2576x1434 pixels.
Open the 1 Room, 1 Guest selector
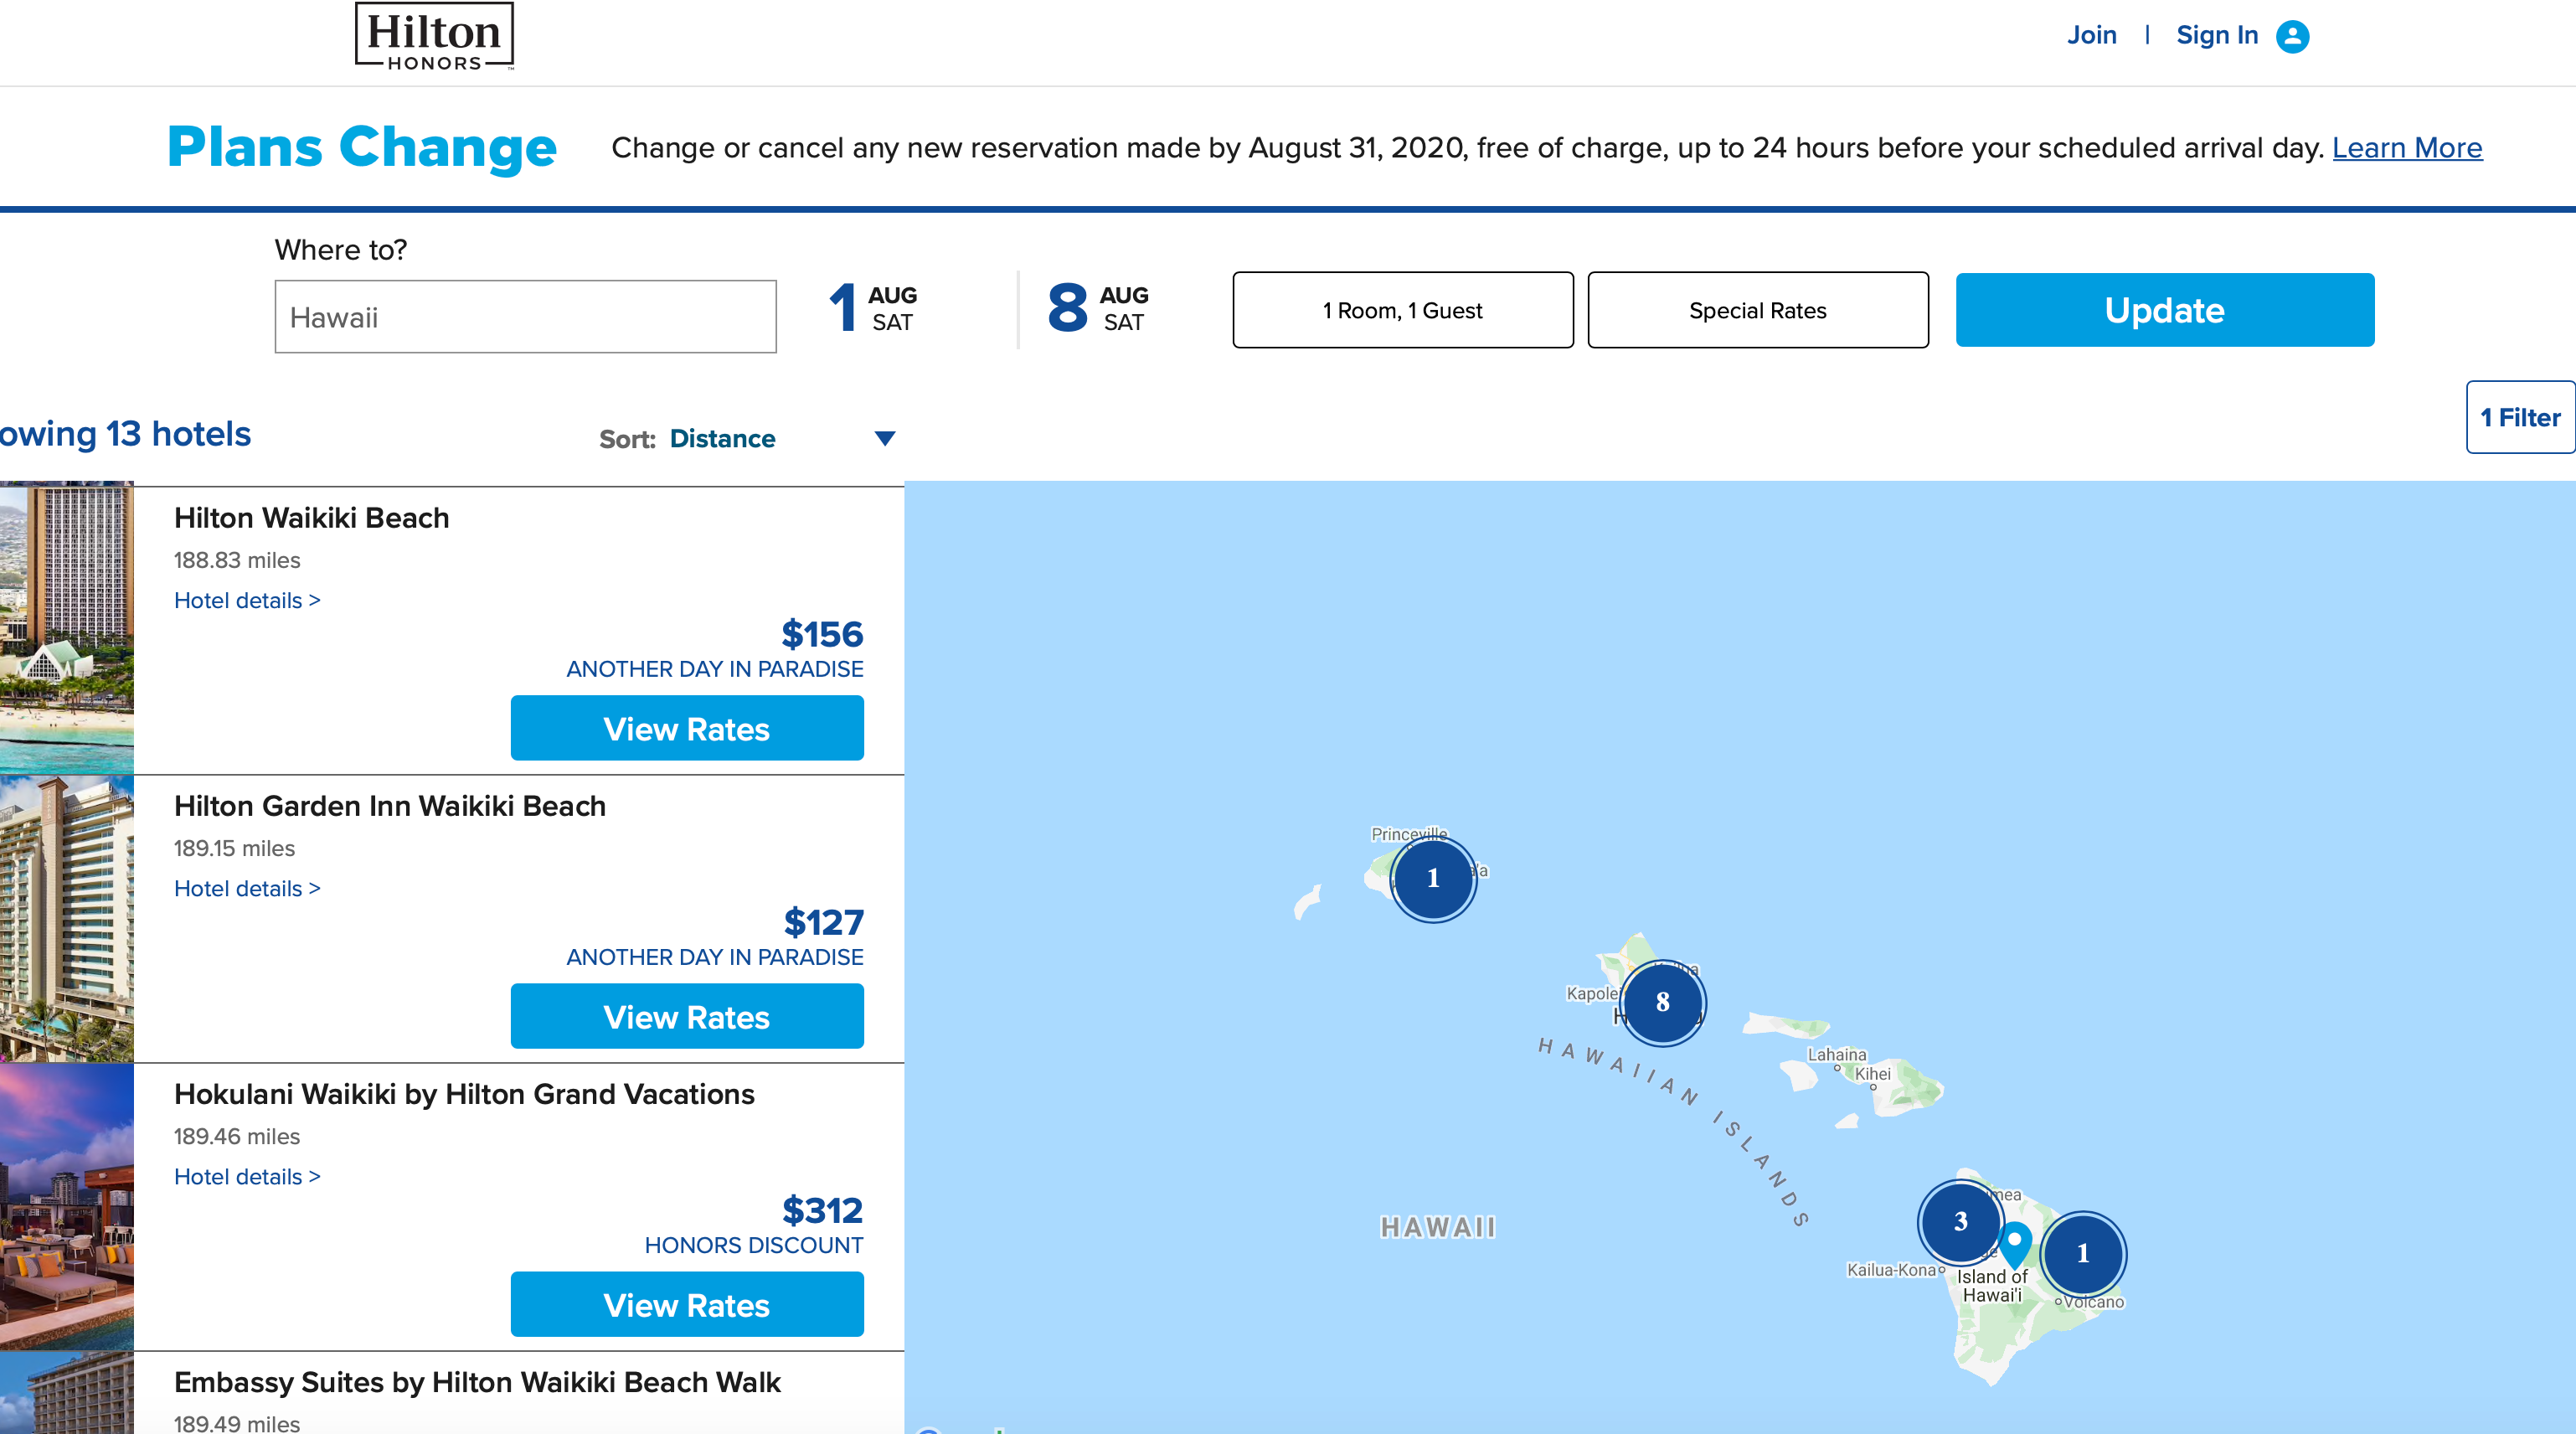1402,310
